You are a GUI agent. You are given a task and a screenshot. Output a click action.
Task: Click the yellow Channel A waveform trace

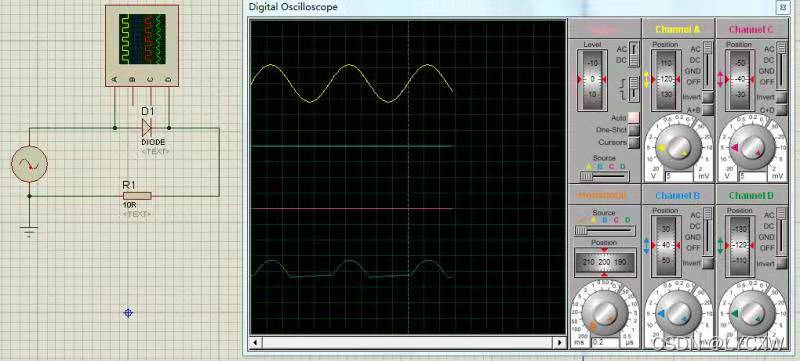click(x=352, y=84)
